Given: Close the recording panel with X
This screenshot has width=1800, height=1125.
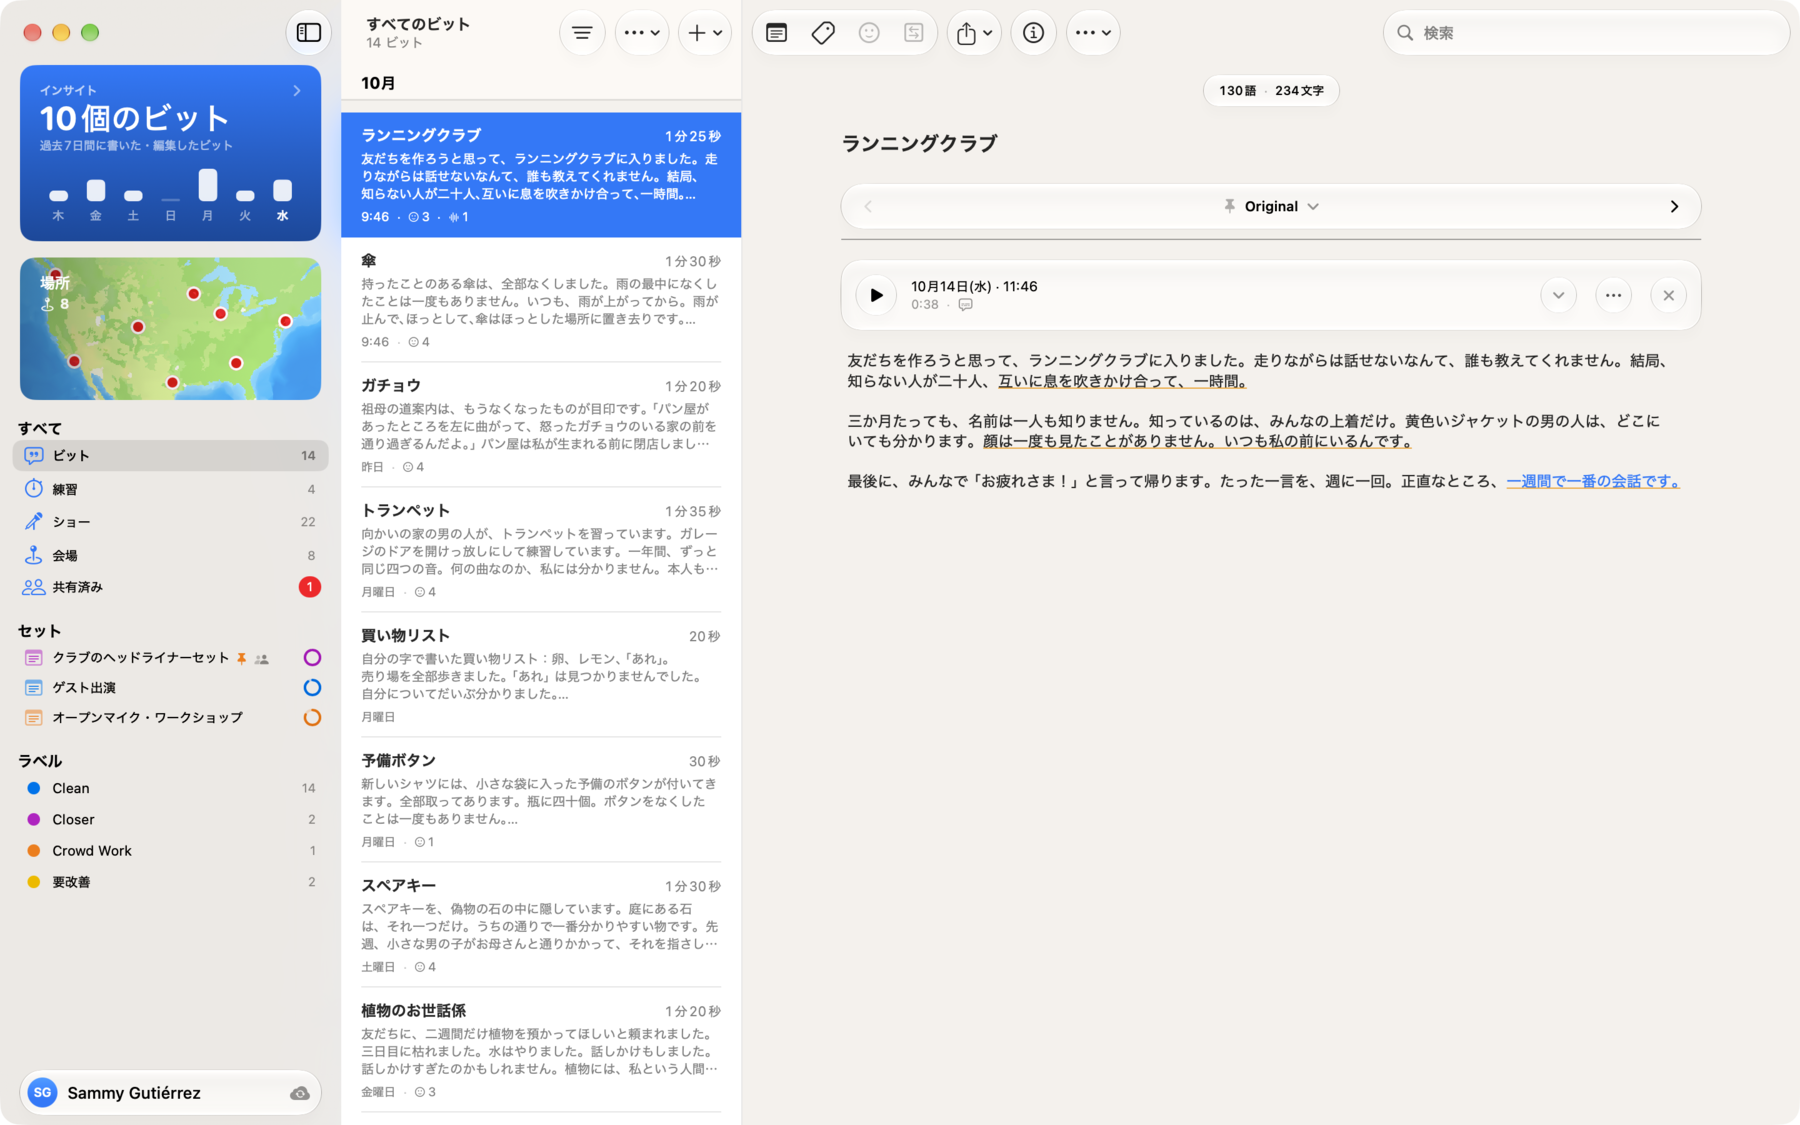Looking at the screenshot, I should 1668,295.
